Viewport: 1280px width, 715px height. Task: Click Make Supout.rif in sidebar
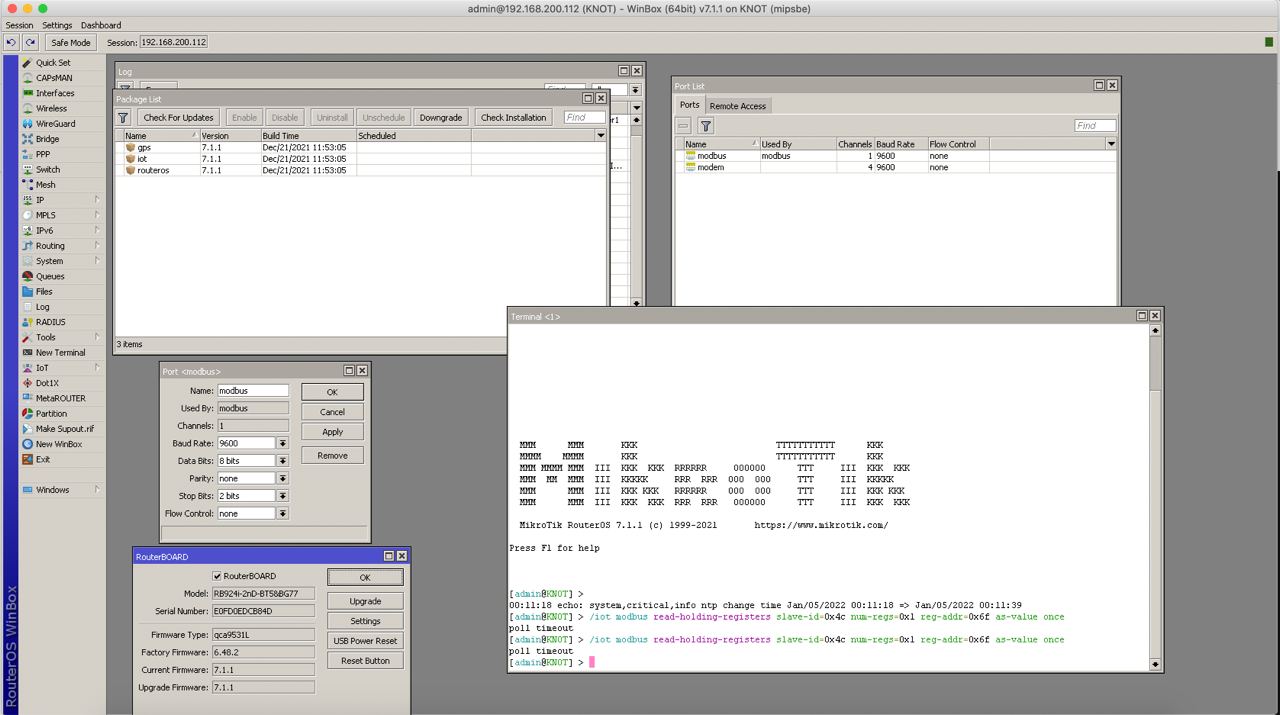tap(64, 429)
